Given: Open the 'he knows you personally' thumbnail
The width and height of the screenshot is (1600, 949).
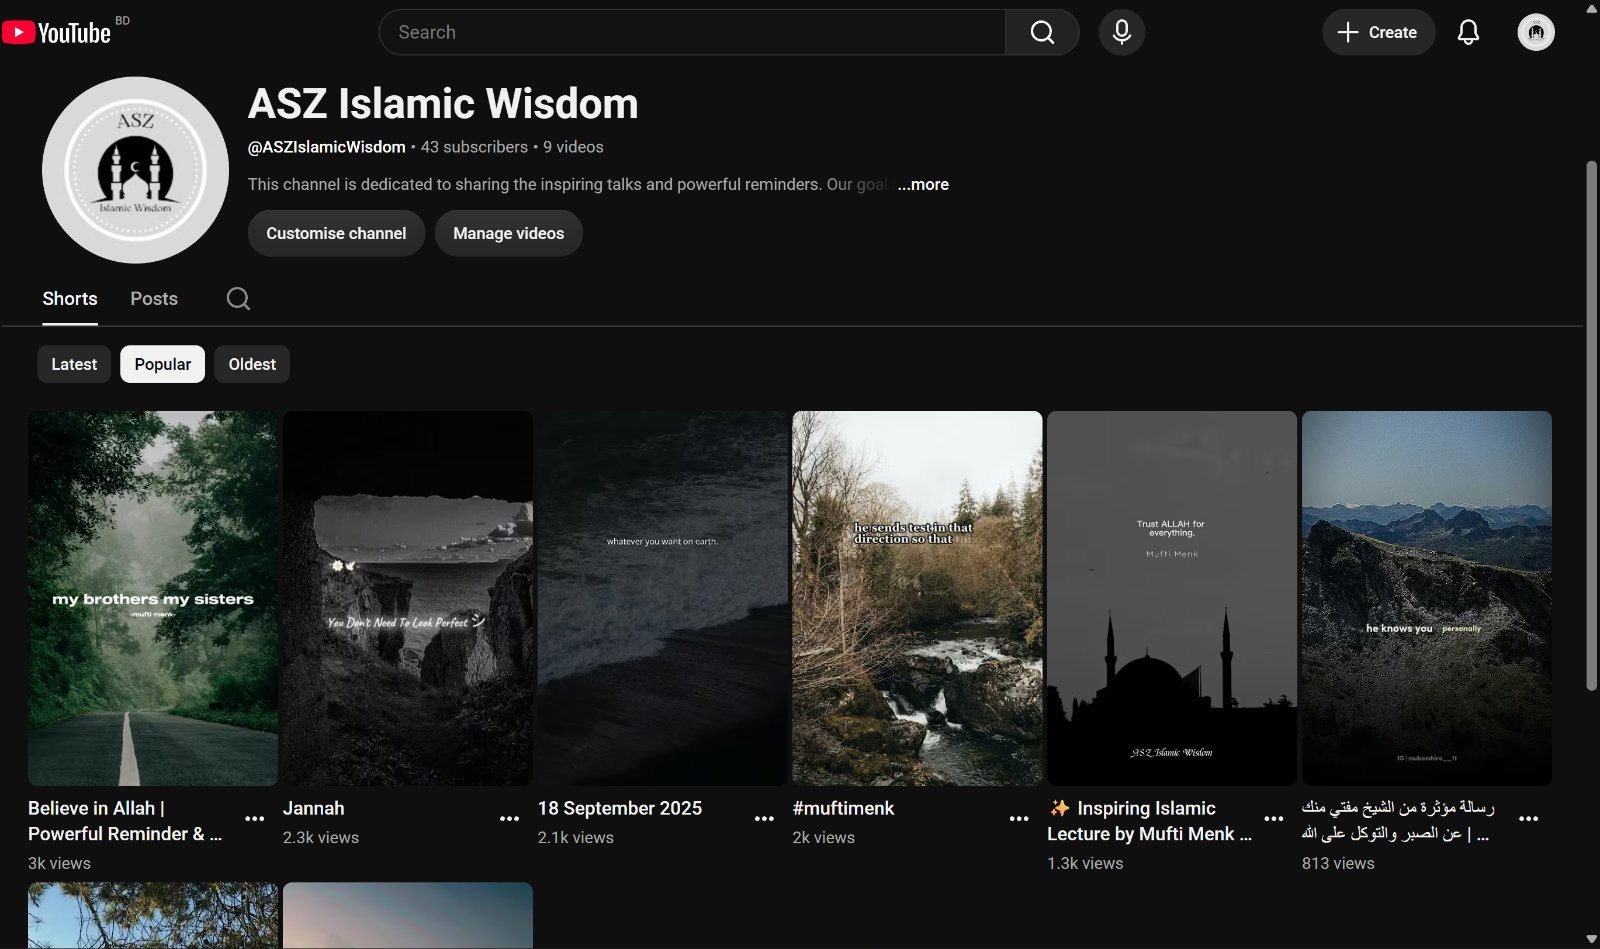Looking at the screenshot, I should point(1427,598).
